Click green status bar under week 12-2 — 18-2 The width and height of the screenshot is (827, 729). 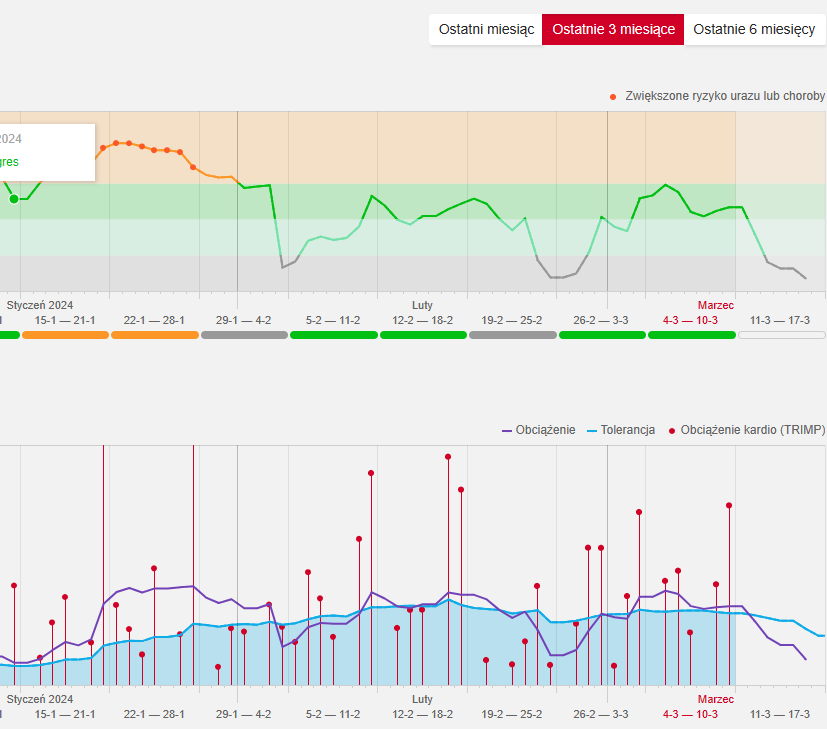(x=423, y=335)
